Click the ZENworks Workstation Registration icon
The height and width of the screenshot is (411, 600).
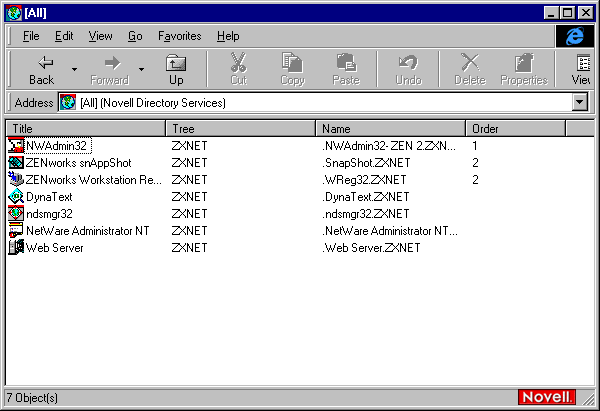coord(16,179)
